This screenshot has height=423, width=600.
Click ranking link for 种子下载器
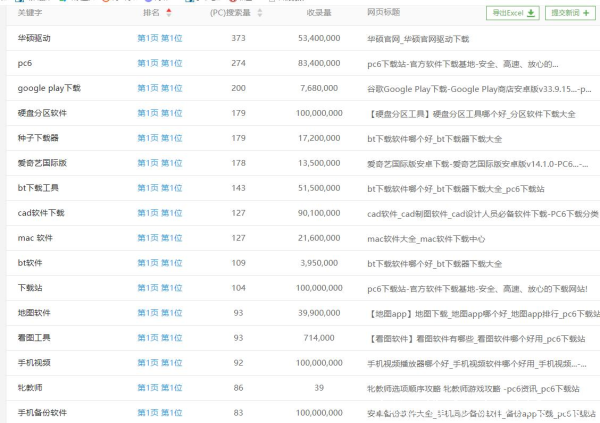[x=159, y=138]
